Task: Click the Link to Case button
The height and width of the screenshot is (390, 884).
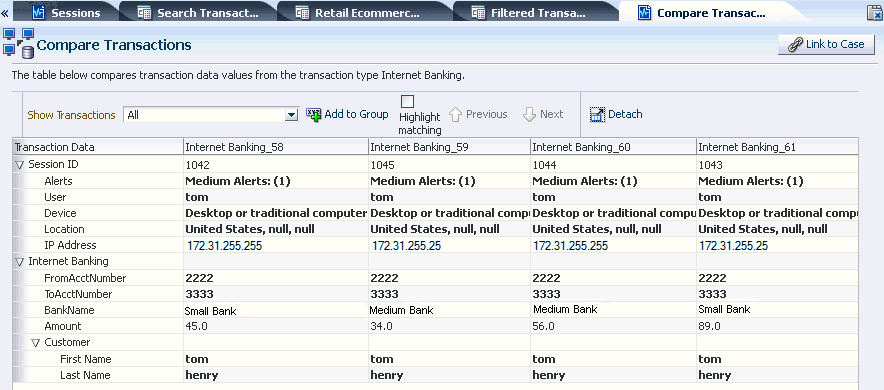Action: tap(826, 45)
